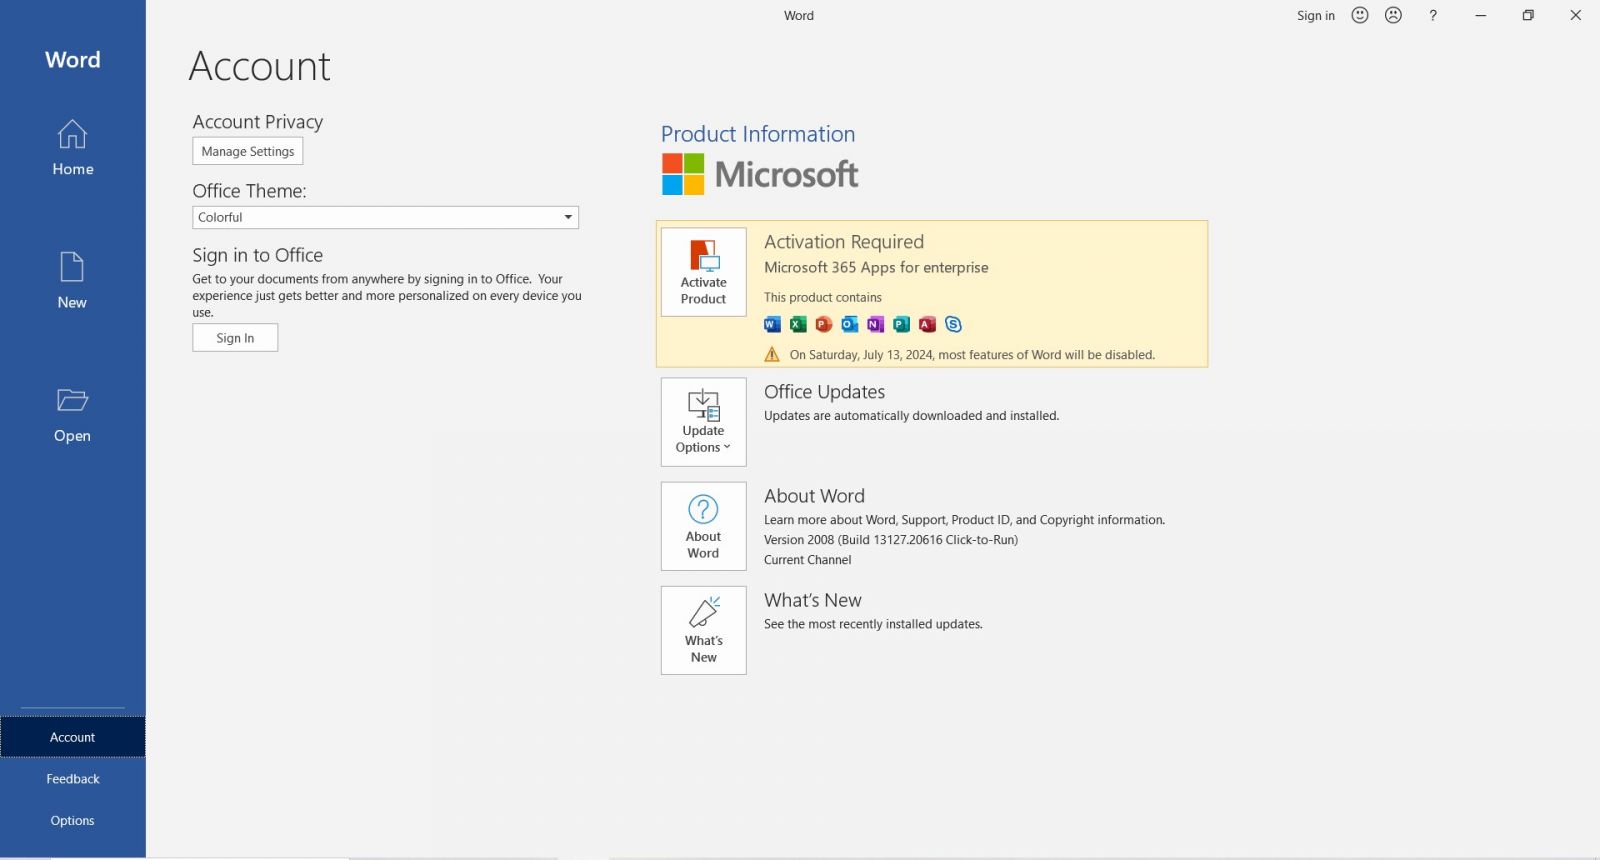
Task: Open the New document page icon
Action: (x=72, y=267)
